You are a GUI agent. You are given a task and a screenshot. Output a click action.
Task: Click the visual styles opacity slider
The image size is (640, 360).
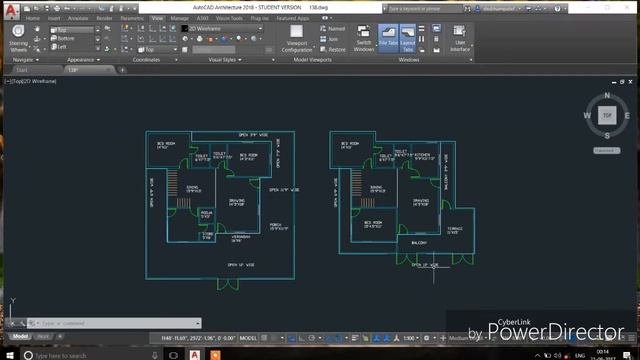coord(214,50)
